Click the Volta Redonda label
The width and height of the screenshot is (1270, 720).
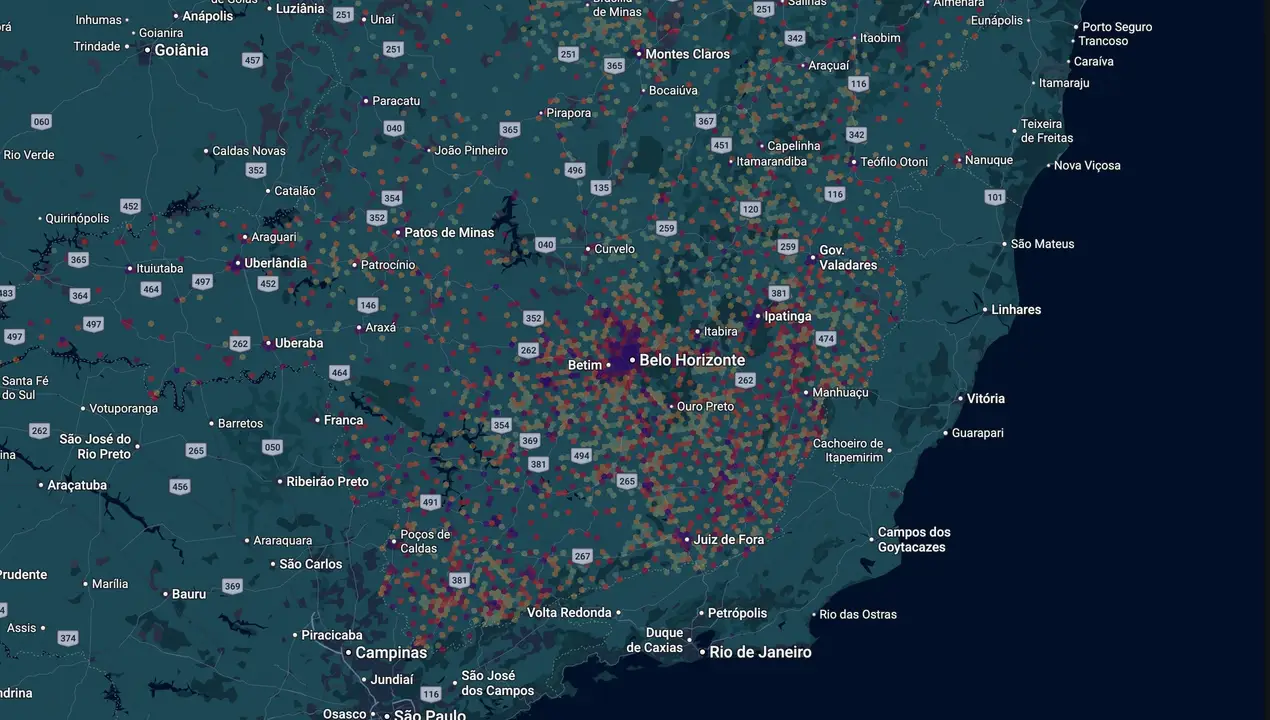point(569,612)
